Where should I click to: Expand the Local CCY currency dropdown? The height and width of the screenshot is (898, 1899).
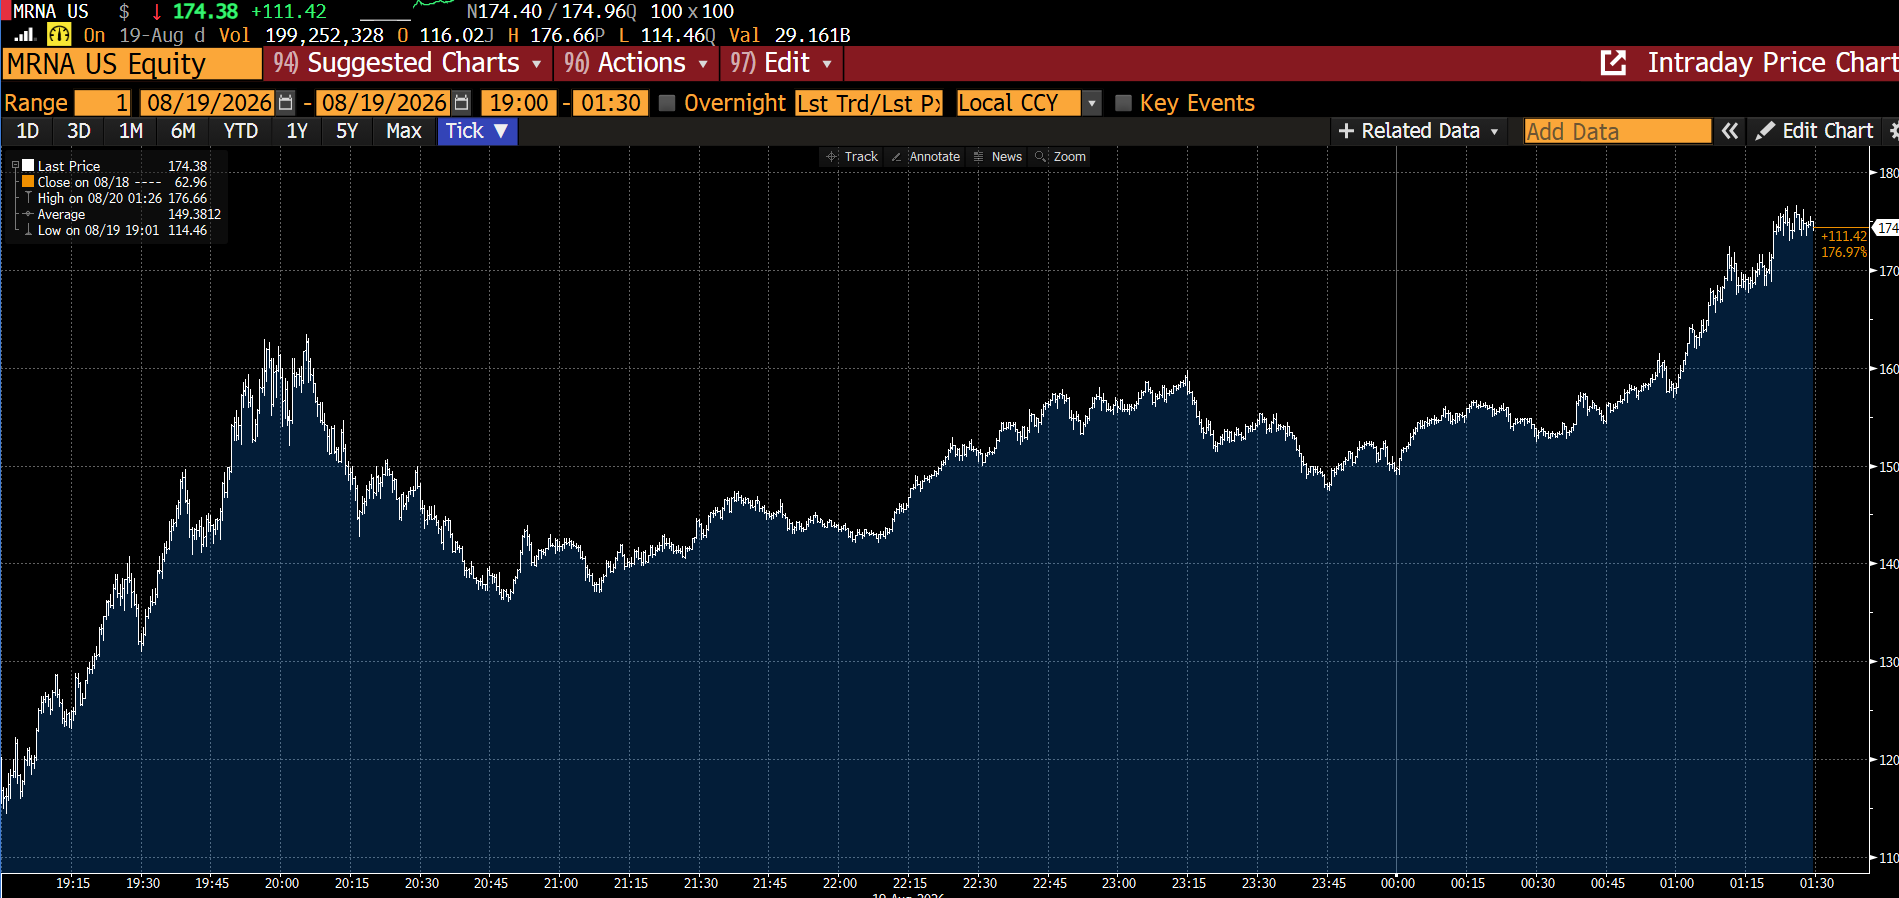coord(1092,103)
